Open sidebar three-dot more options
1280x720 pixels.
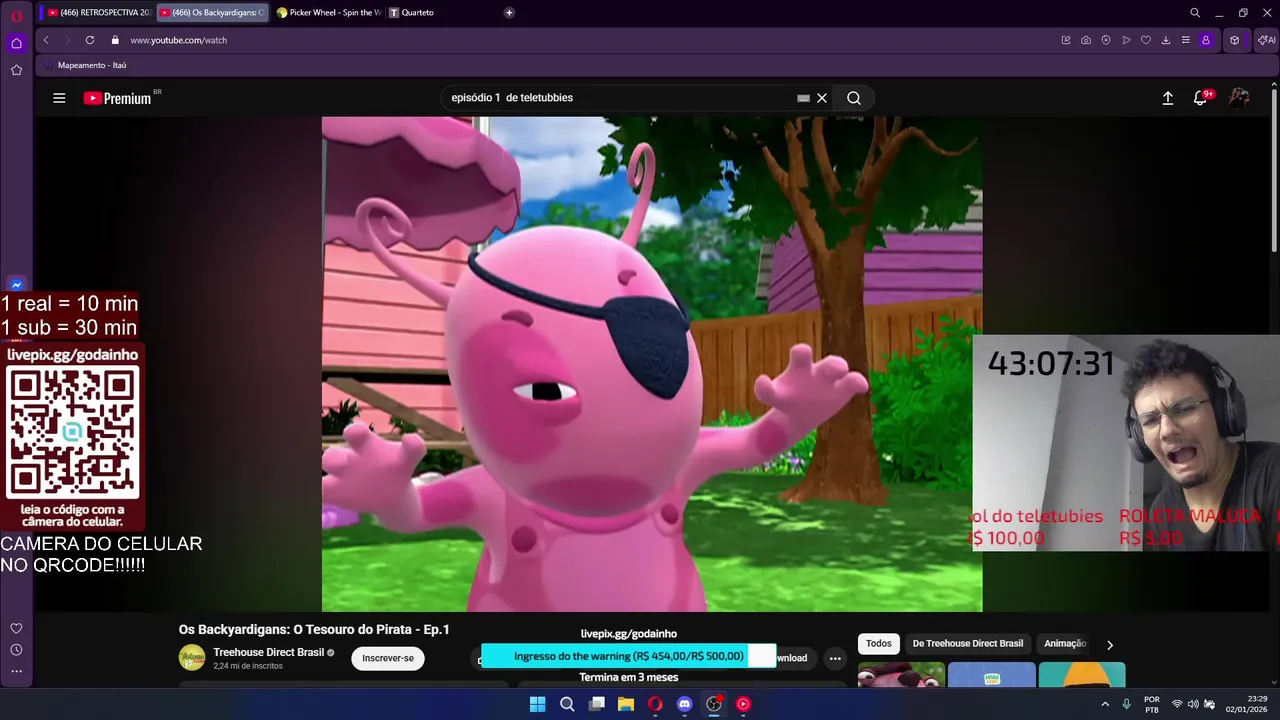pos(16,671)
